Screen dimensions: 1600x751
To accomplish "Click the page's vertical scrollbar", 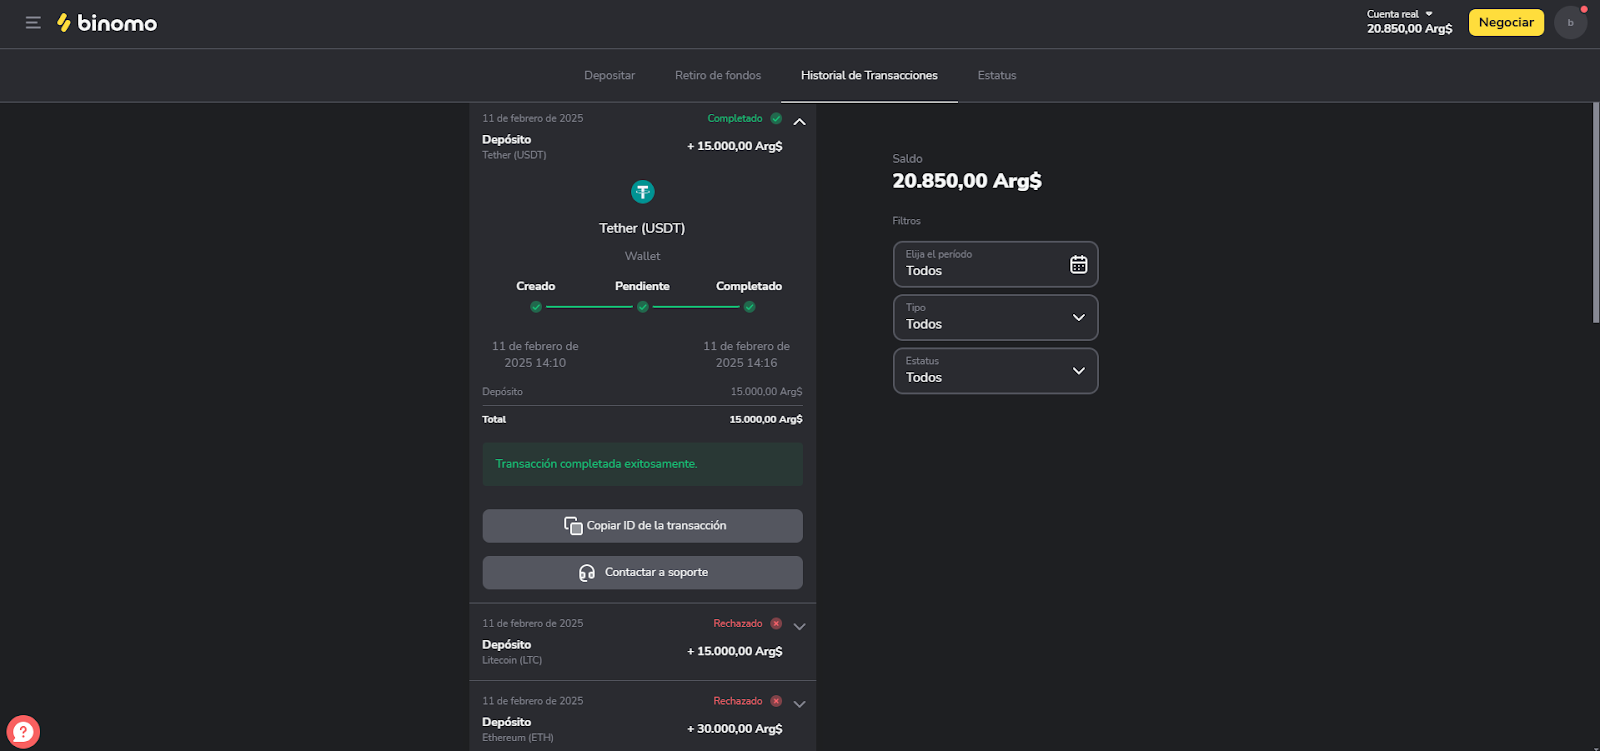I will pyautogui.click(x=1595, y=212).
